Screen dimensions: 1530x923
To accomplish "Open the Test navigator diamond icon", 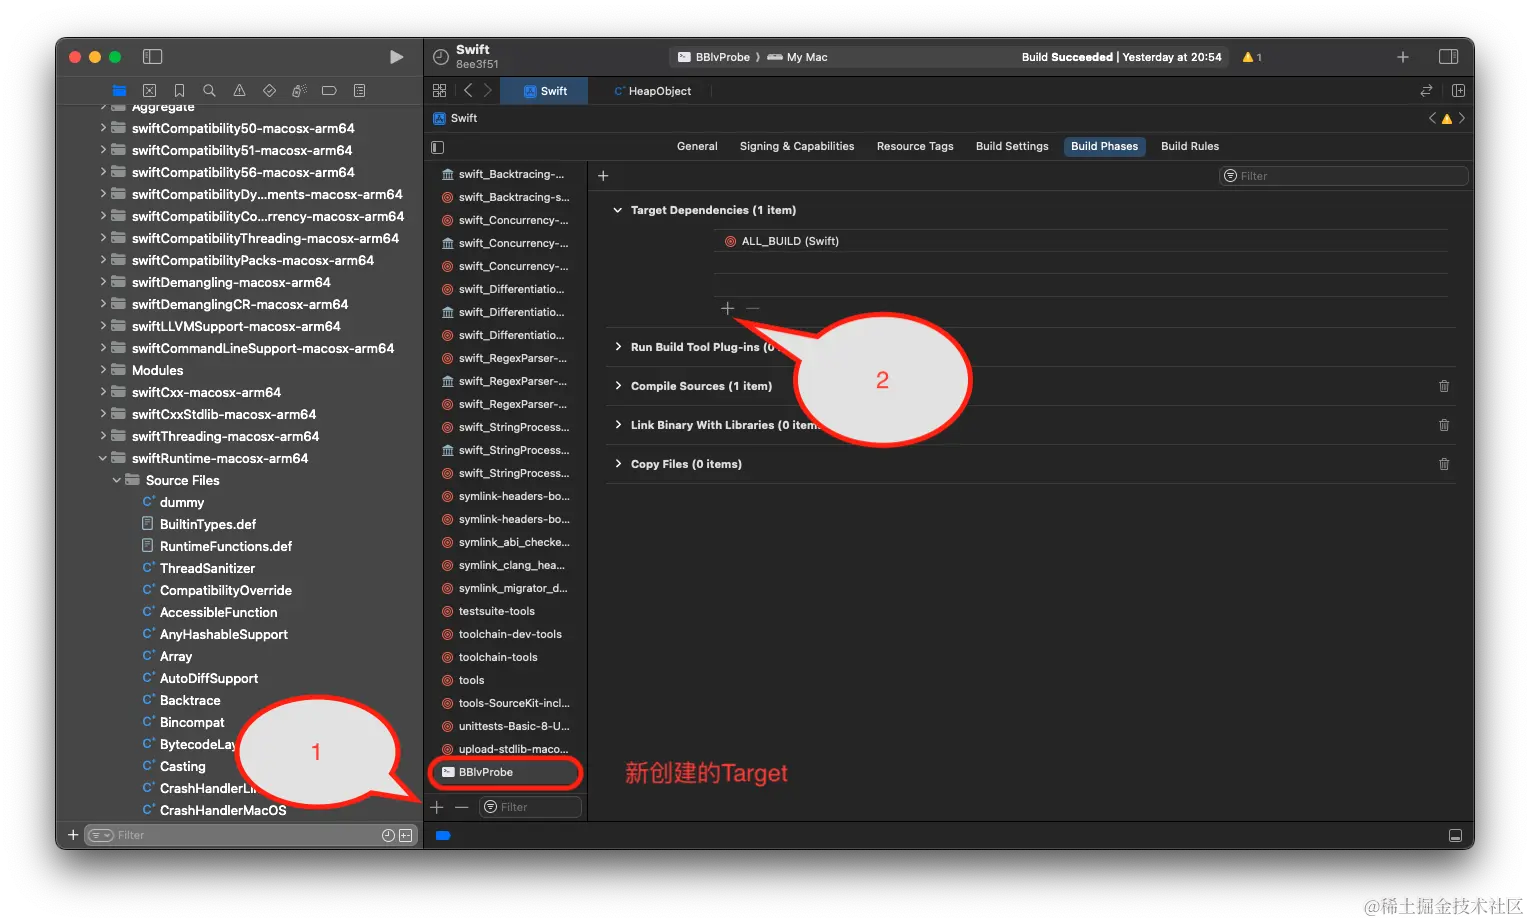I will point(269,91).
